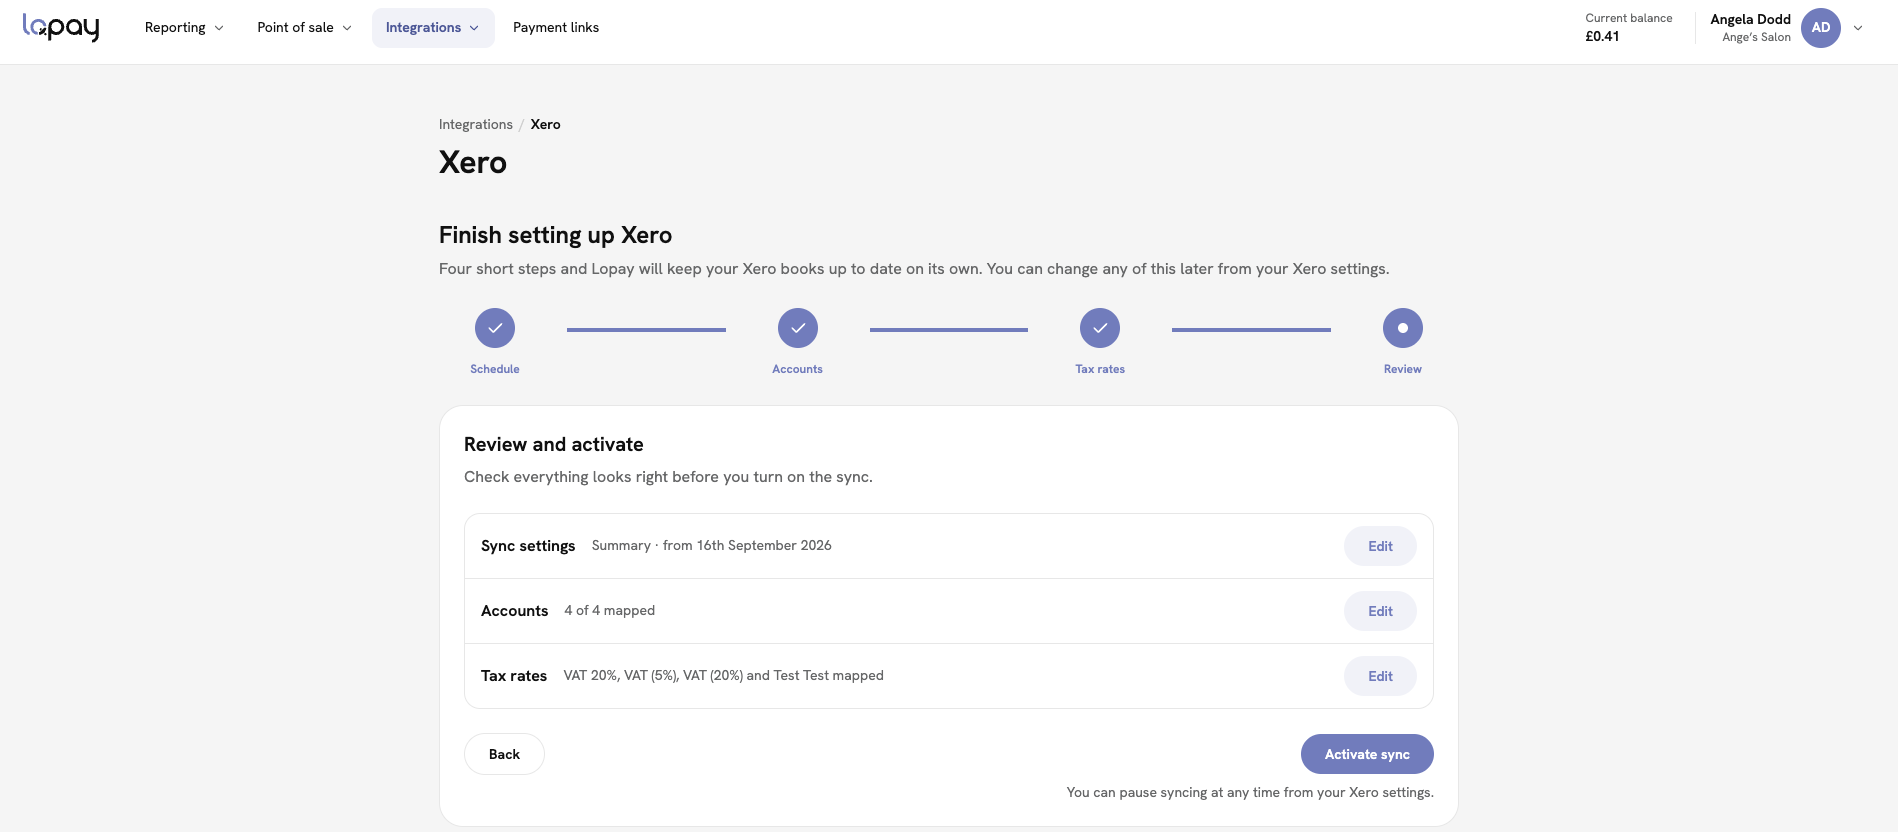Viewport: 1898px width, 832px height.
Task: Click 'Summary · from 16th September 2026' text
Action: click(x=712, y=545)
